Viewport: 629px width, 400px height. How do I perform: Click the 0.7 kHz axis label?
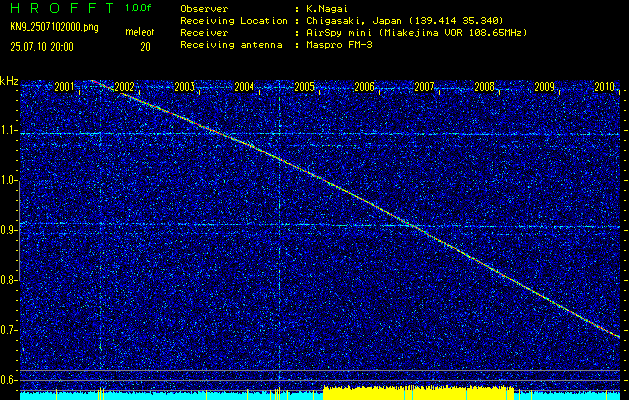click(8, 330)
